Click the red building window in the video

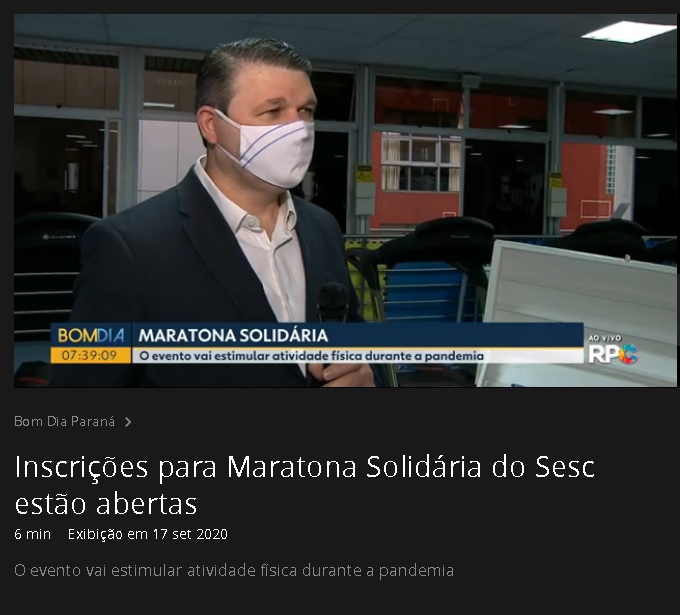[421, 162]
